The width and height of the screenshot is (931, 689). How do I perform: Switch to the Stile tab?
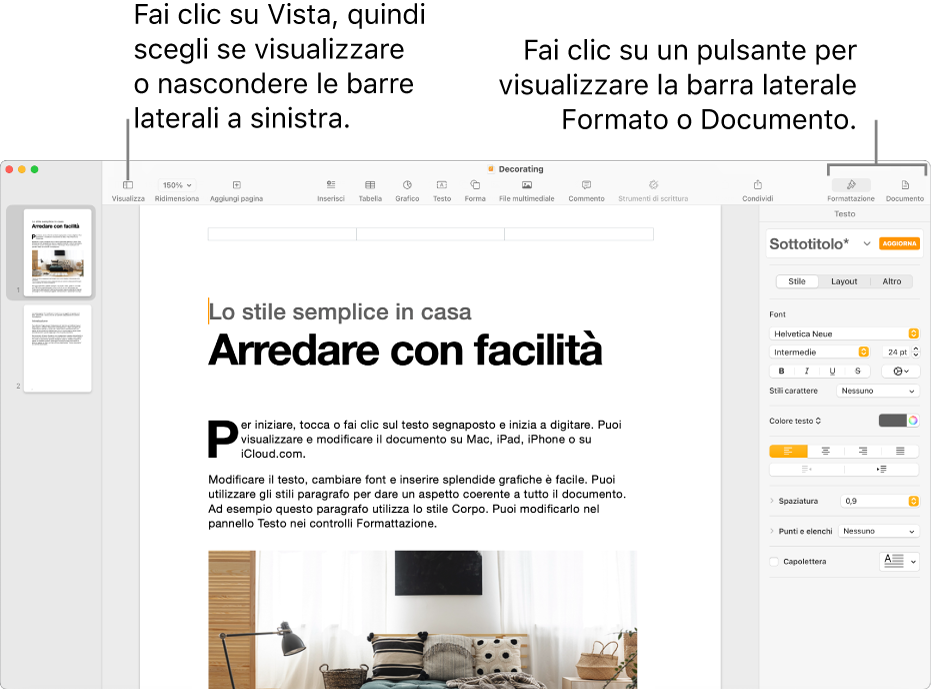(797, 282)
